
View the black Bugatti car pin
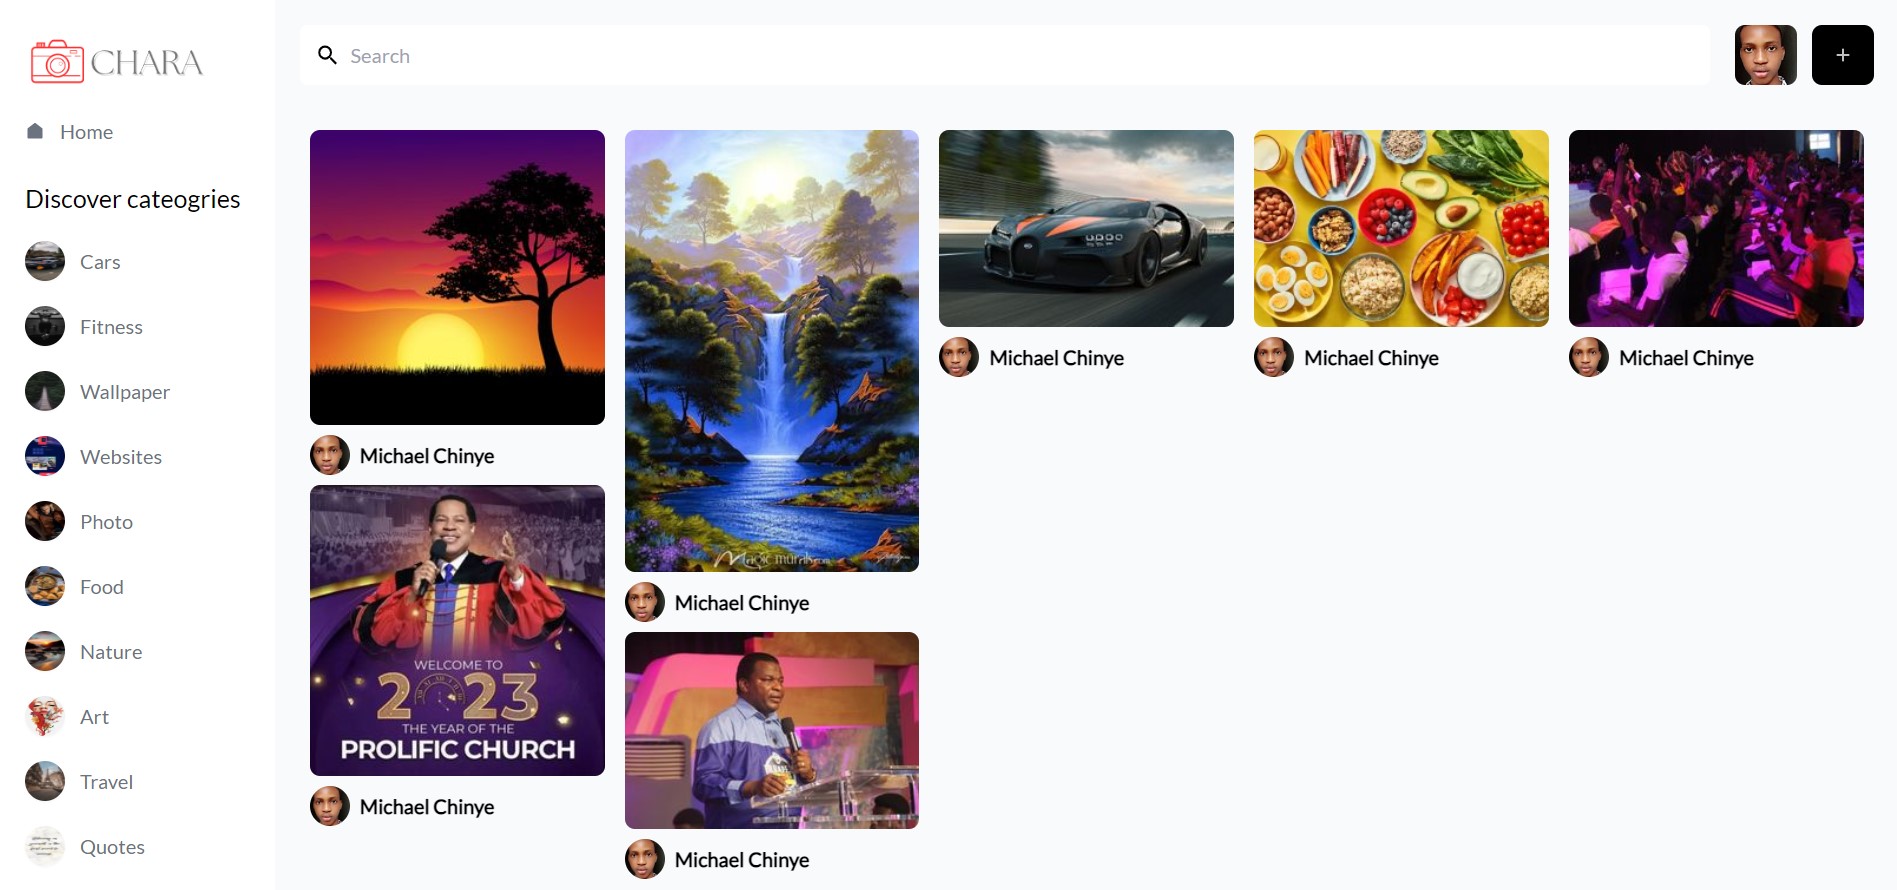coord(1086,228)
